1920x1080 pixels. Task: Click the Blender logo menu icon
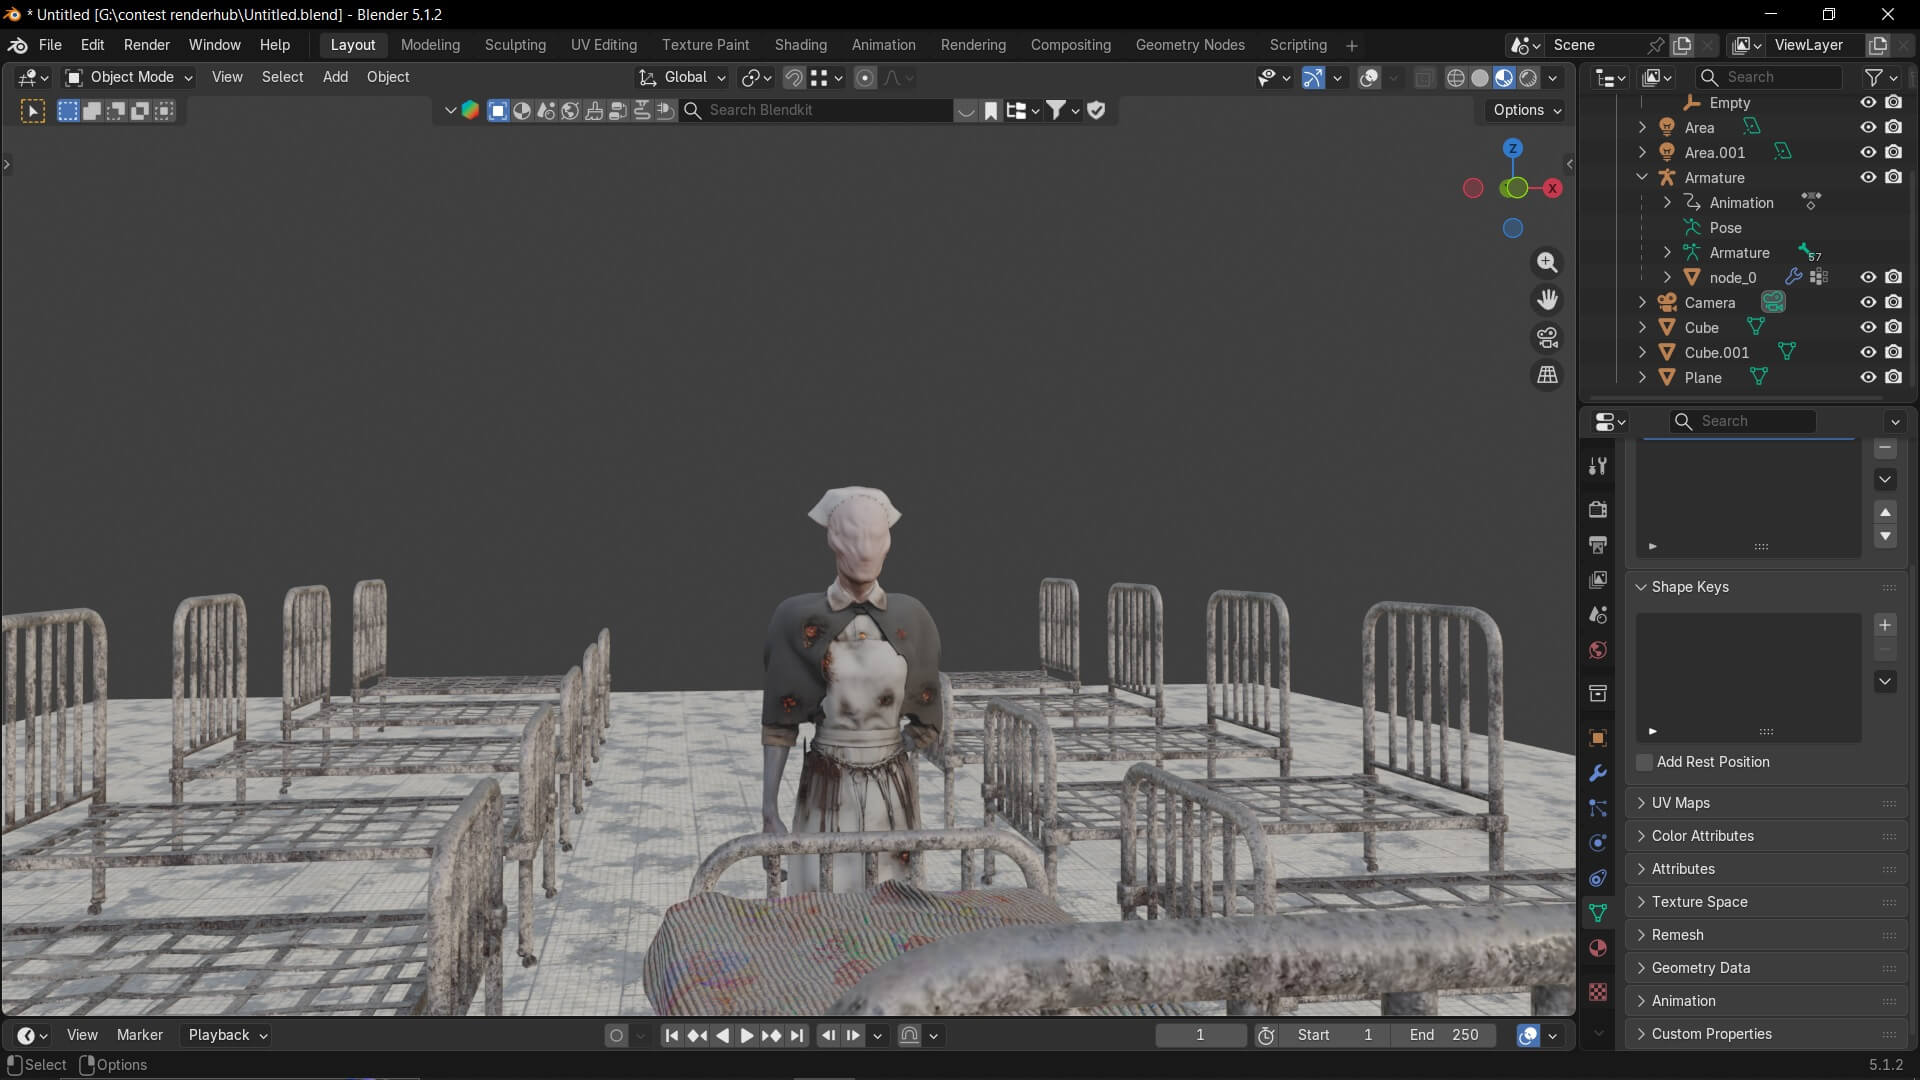click(x=17, y=45)
